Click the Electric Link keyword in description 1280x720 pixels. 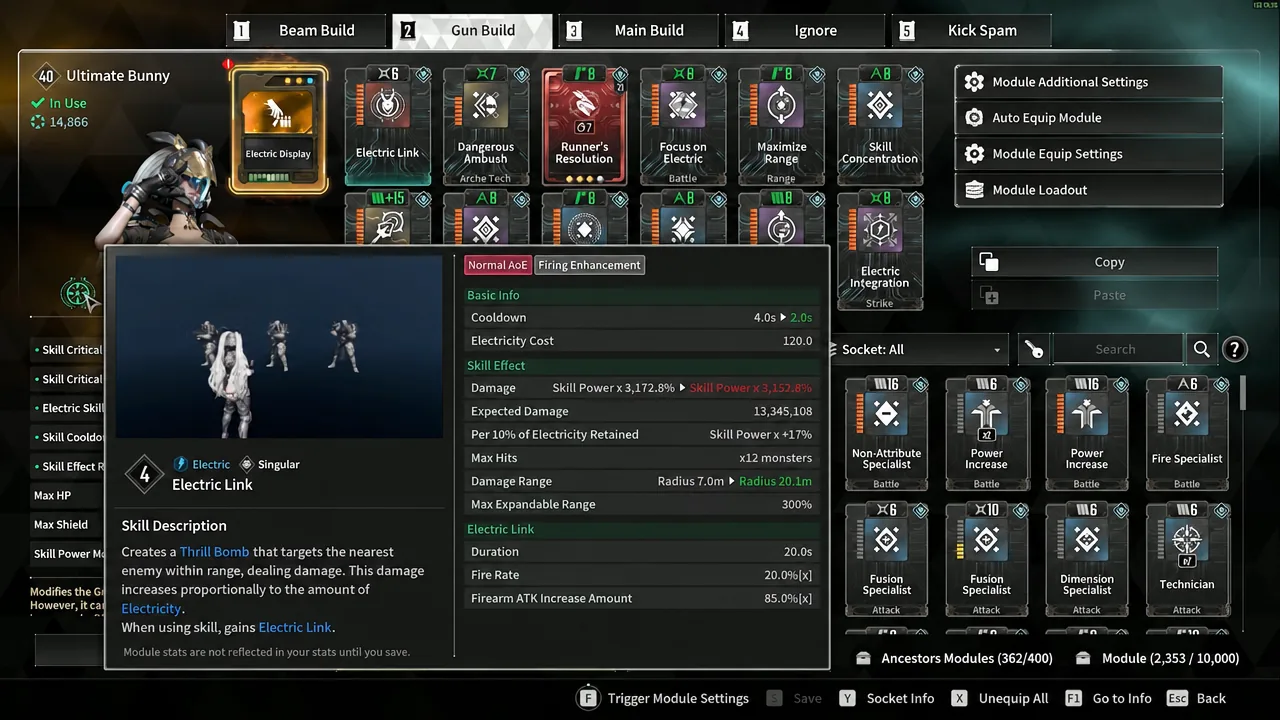point(295,628)
